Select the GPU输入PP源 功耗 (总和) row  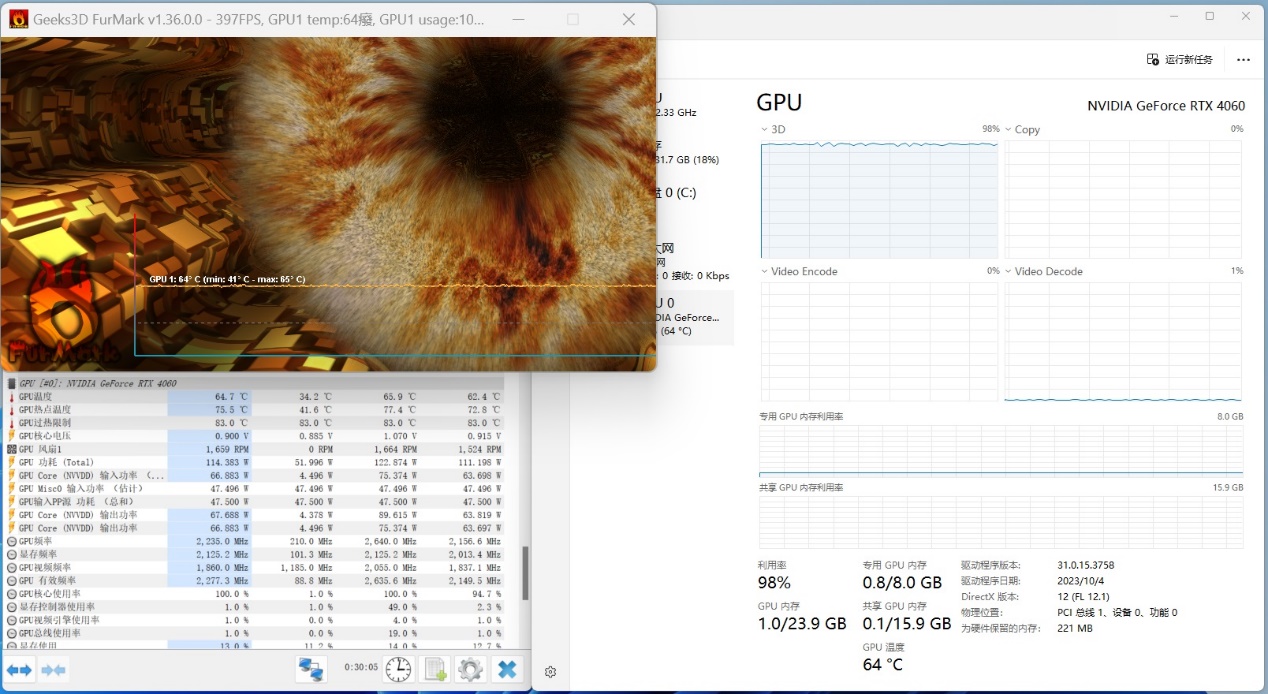[253, 501]
